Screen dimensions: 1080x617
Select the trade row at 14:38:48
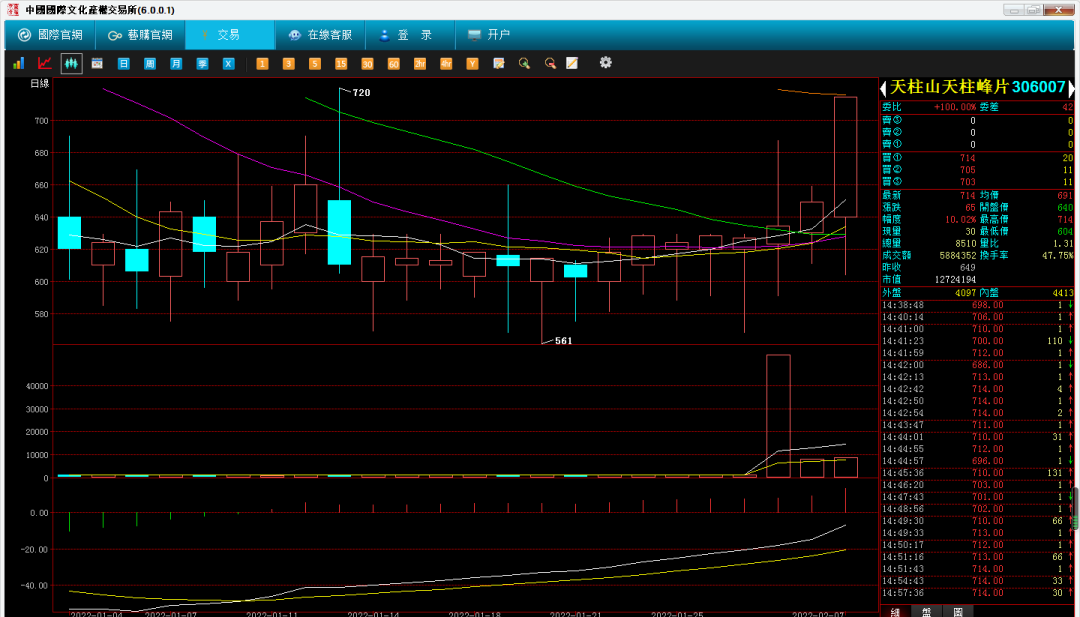click(977, 305)
